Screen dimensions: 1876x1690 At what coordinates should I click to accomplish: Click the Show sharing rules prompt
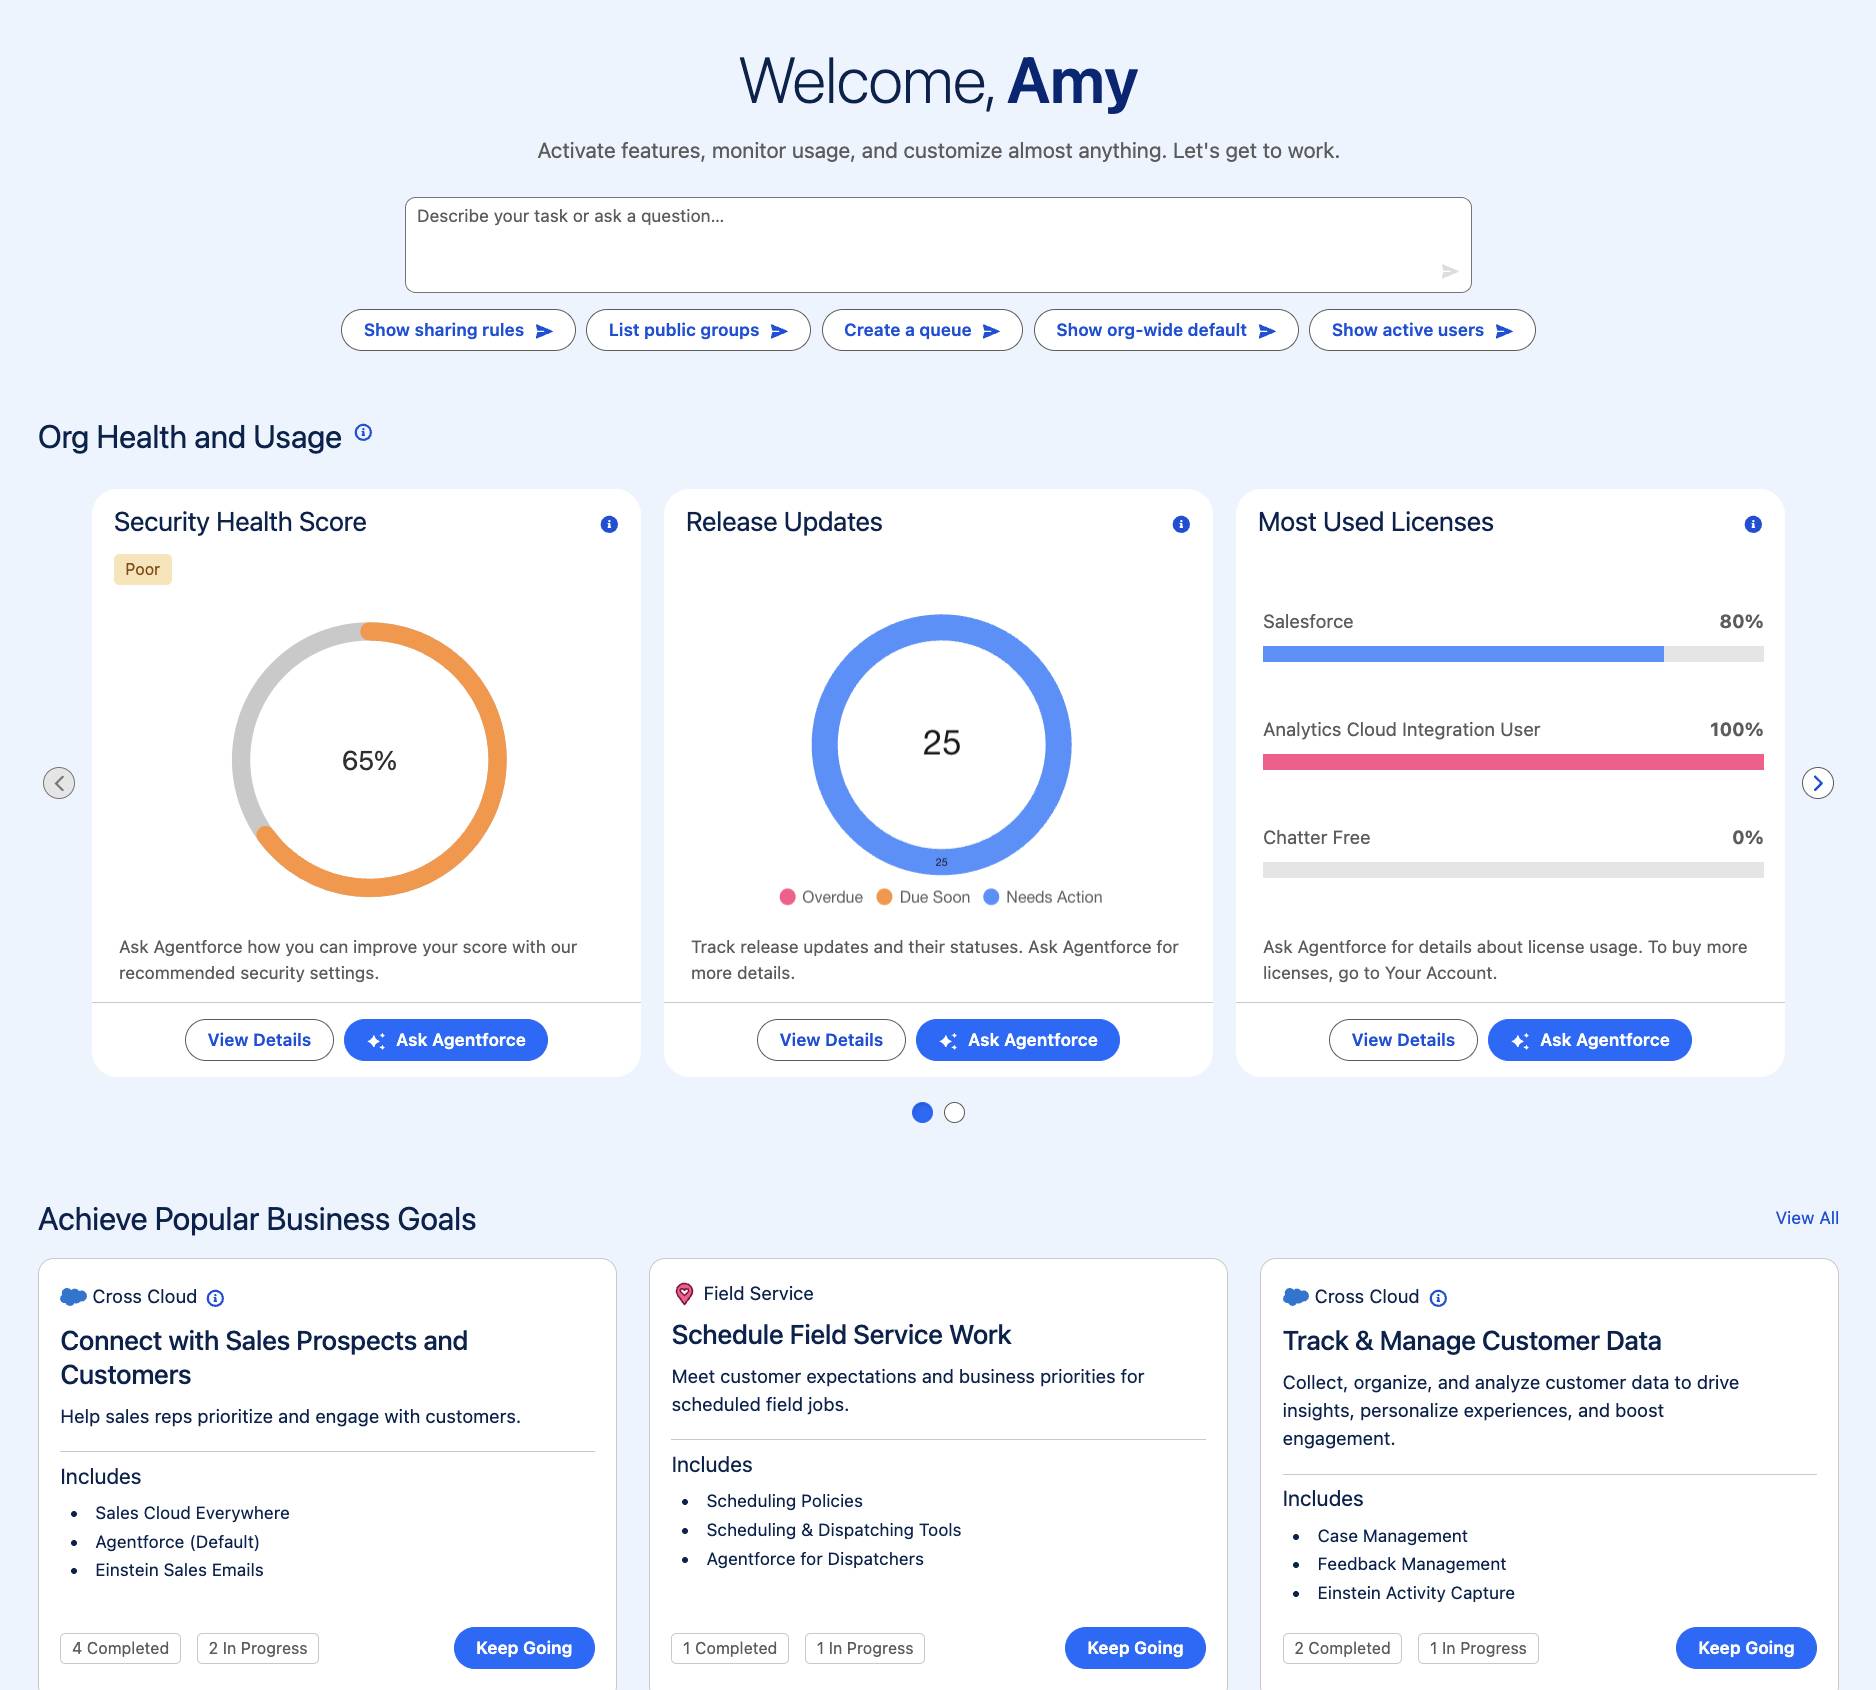[x=458, y=330]
